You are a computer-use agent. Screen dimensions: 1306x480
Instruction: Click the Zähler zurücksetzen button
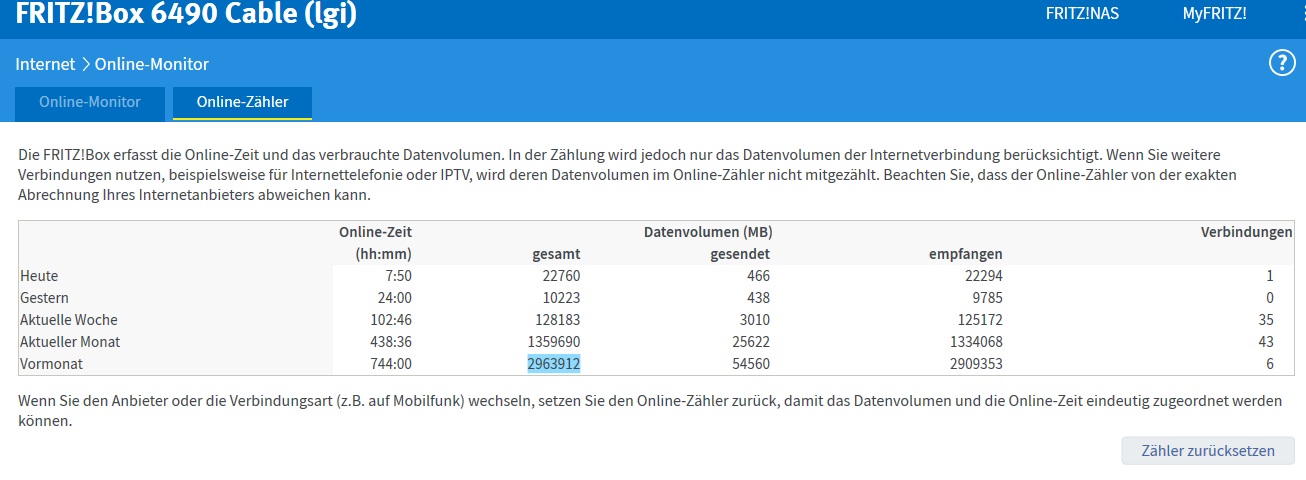tap(1208, 450)
